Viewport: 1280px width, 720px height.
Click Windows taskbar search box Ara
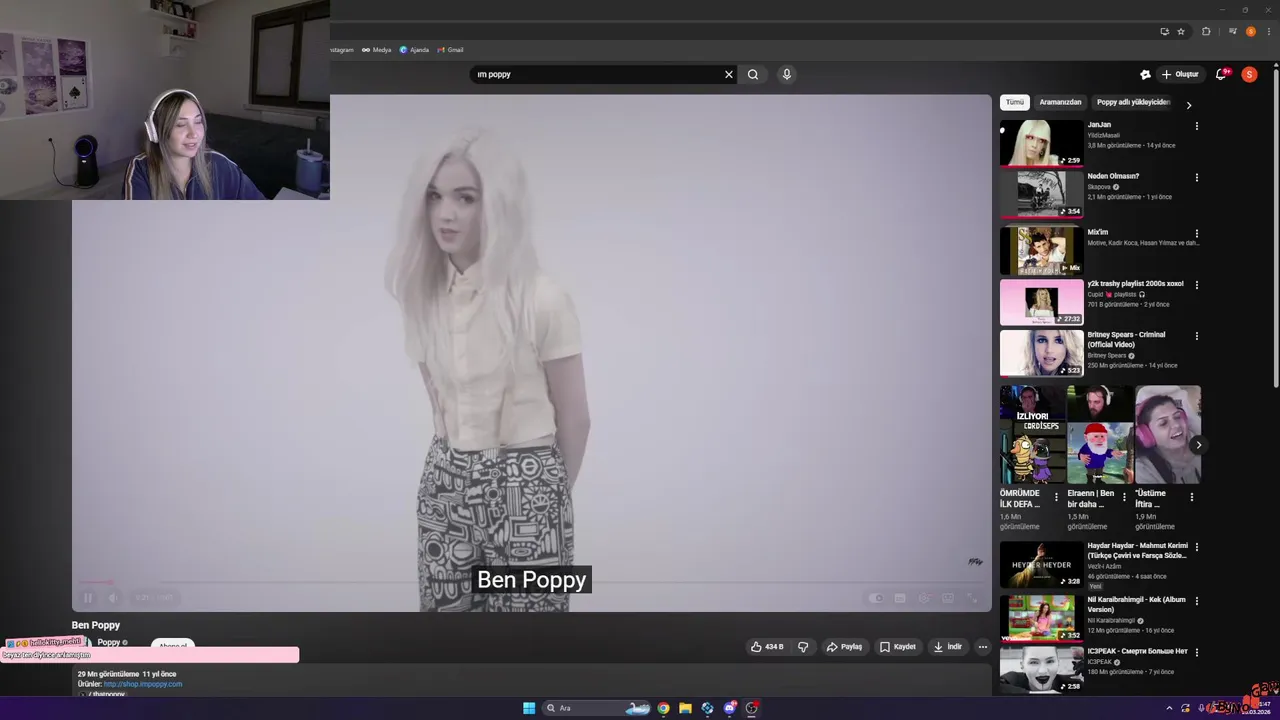(x=597, y=708)
